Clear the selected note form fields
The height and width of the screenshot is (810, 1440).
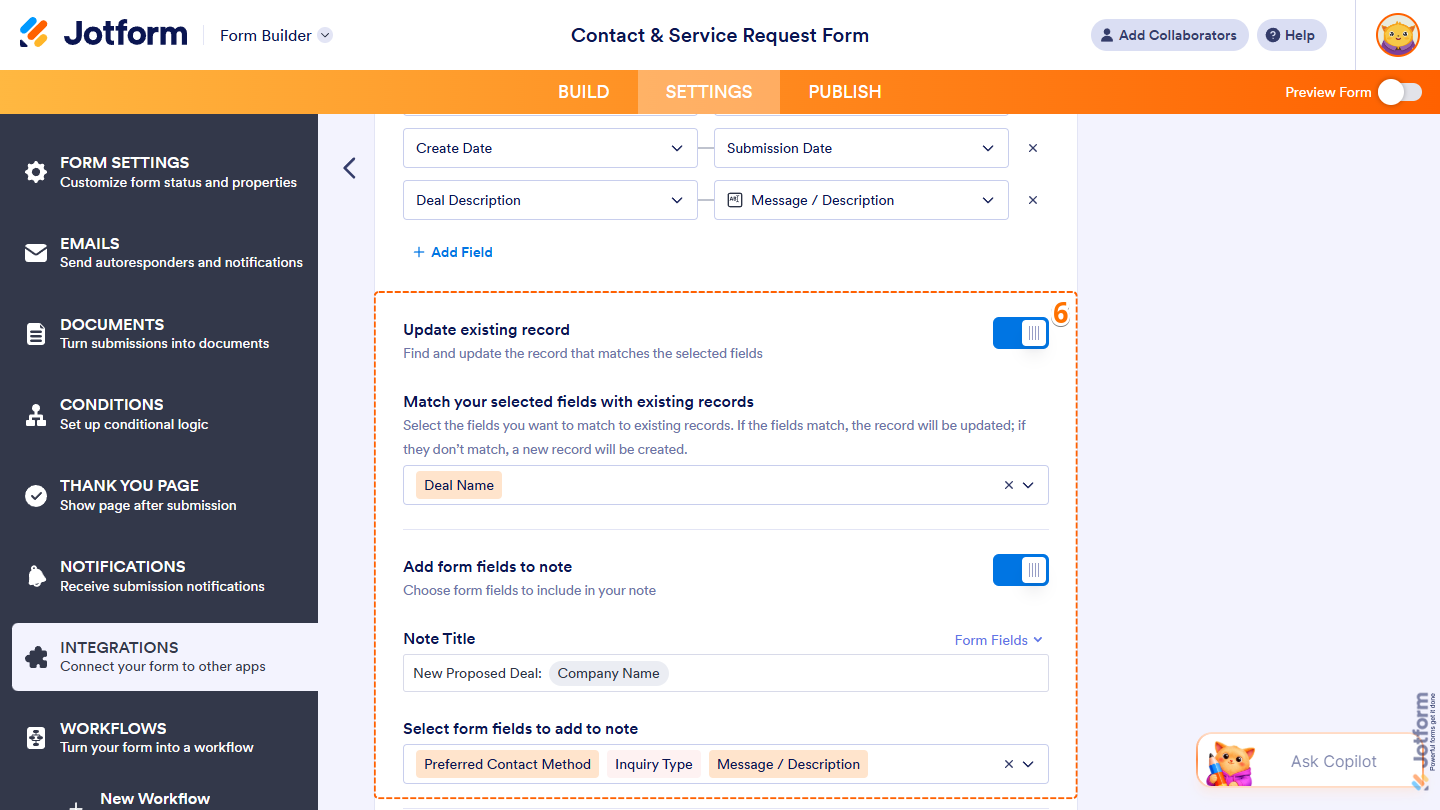click(1008, 764)
